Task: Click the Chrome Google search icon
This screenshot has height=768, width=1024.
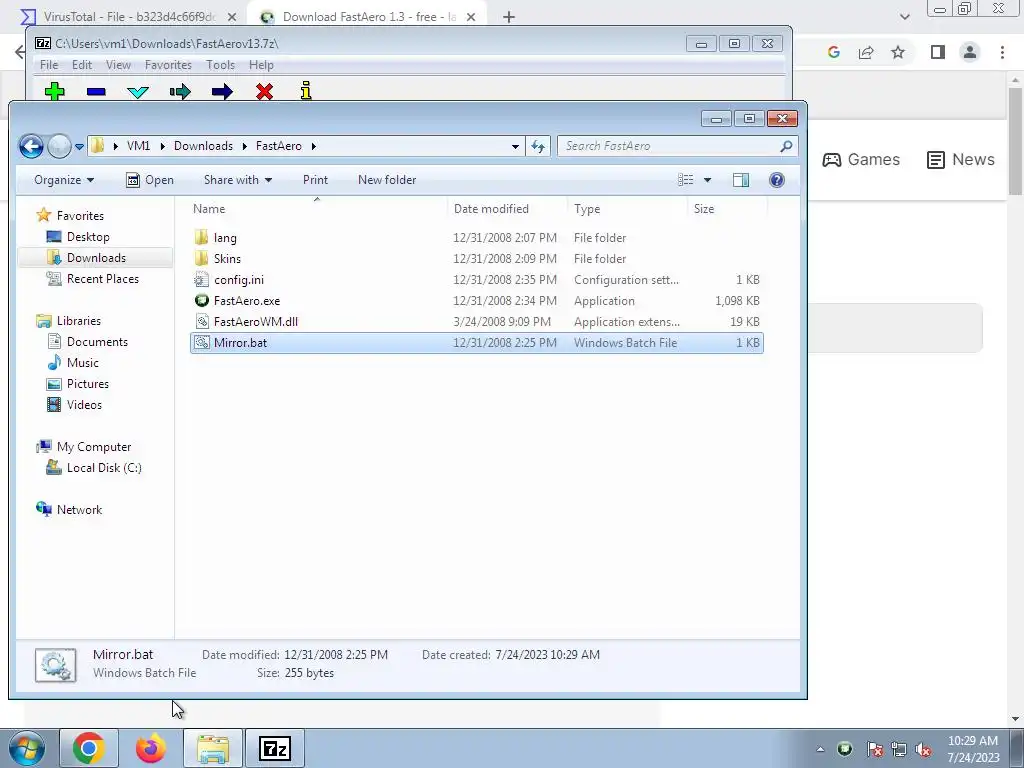Action: coord(833,52)
